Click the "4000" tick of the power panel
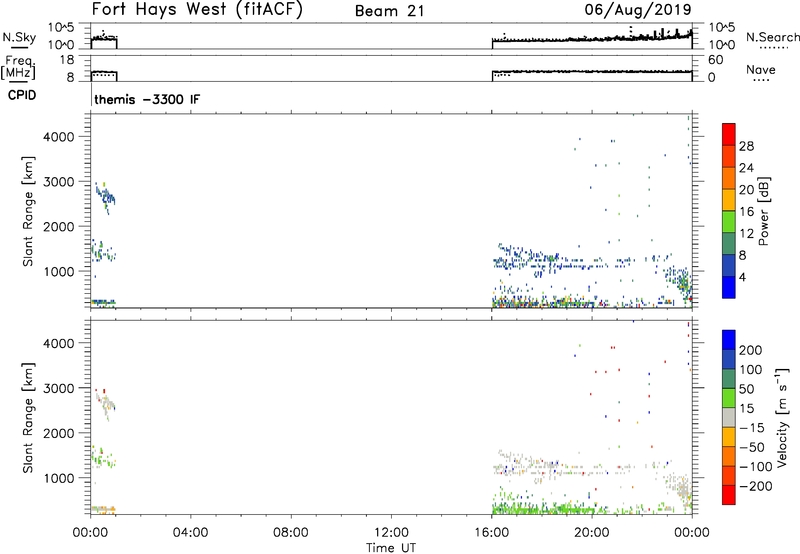 coord(59,137)
